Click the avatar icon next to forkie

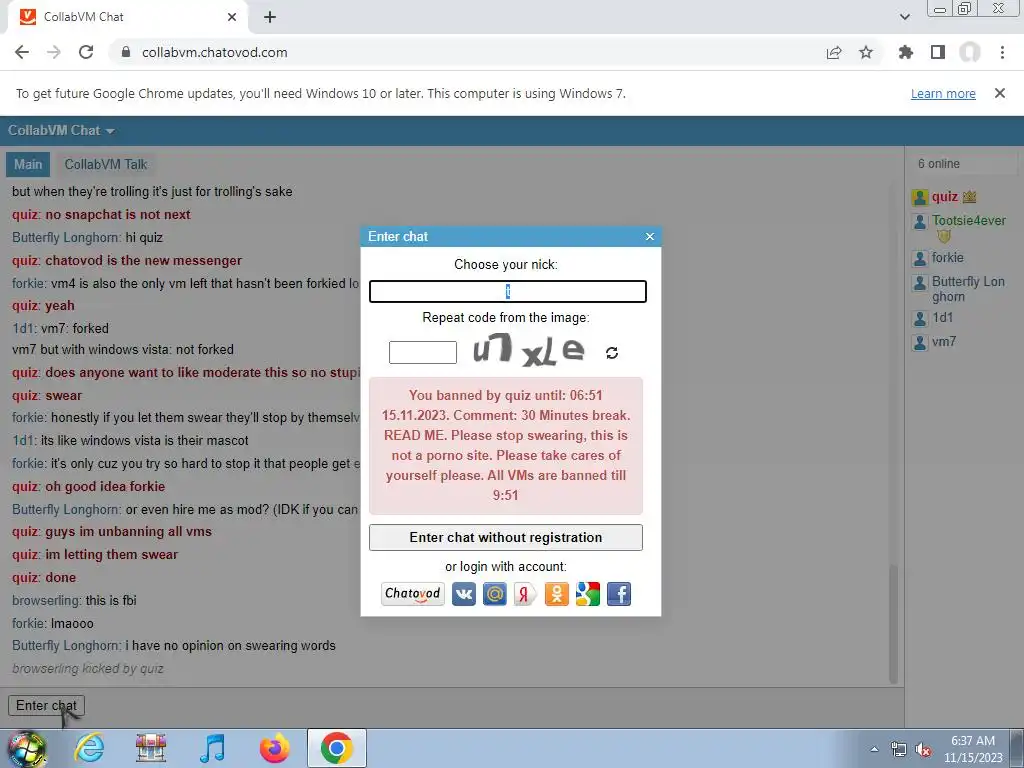click(920, 259)
